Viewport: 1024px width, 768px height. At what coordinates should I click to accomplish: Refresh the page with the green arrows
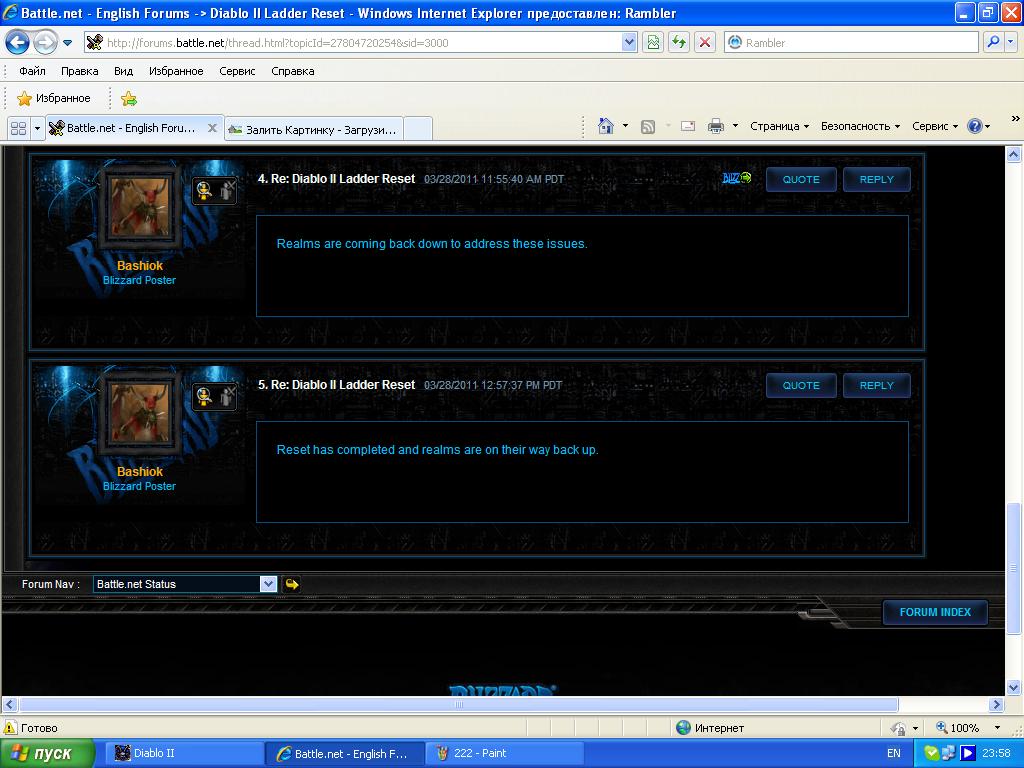click(x=679, y=43)
